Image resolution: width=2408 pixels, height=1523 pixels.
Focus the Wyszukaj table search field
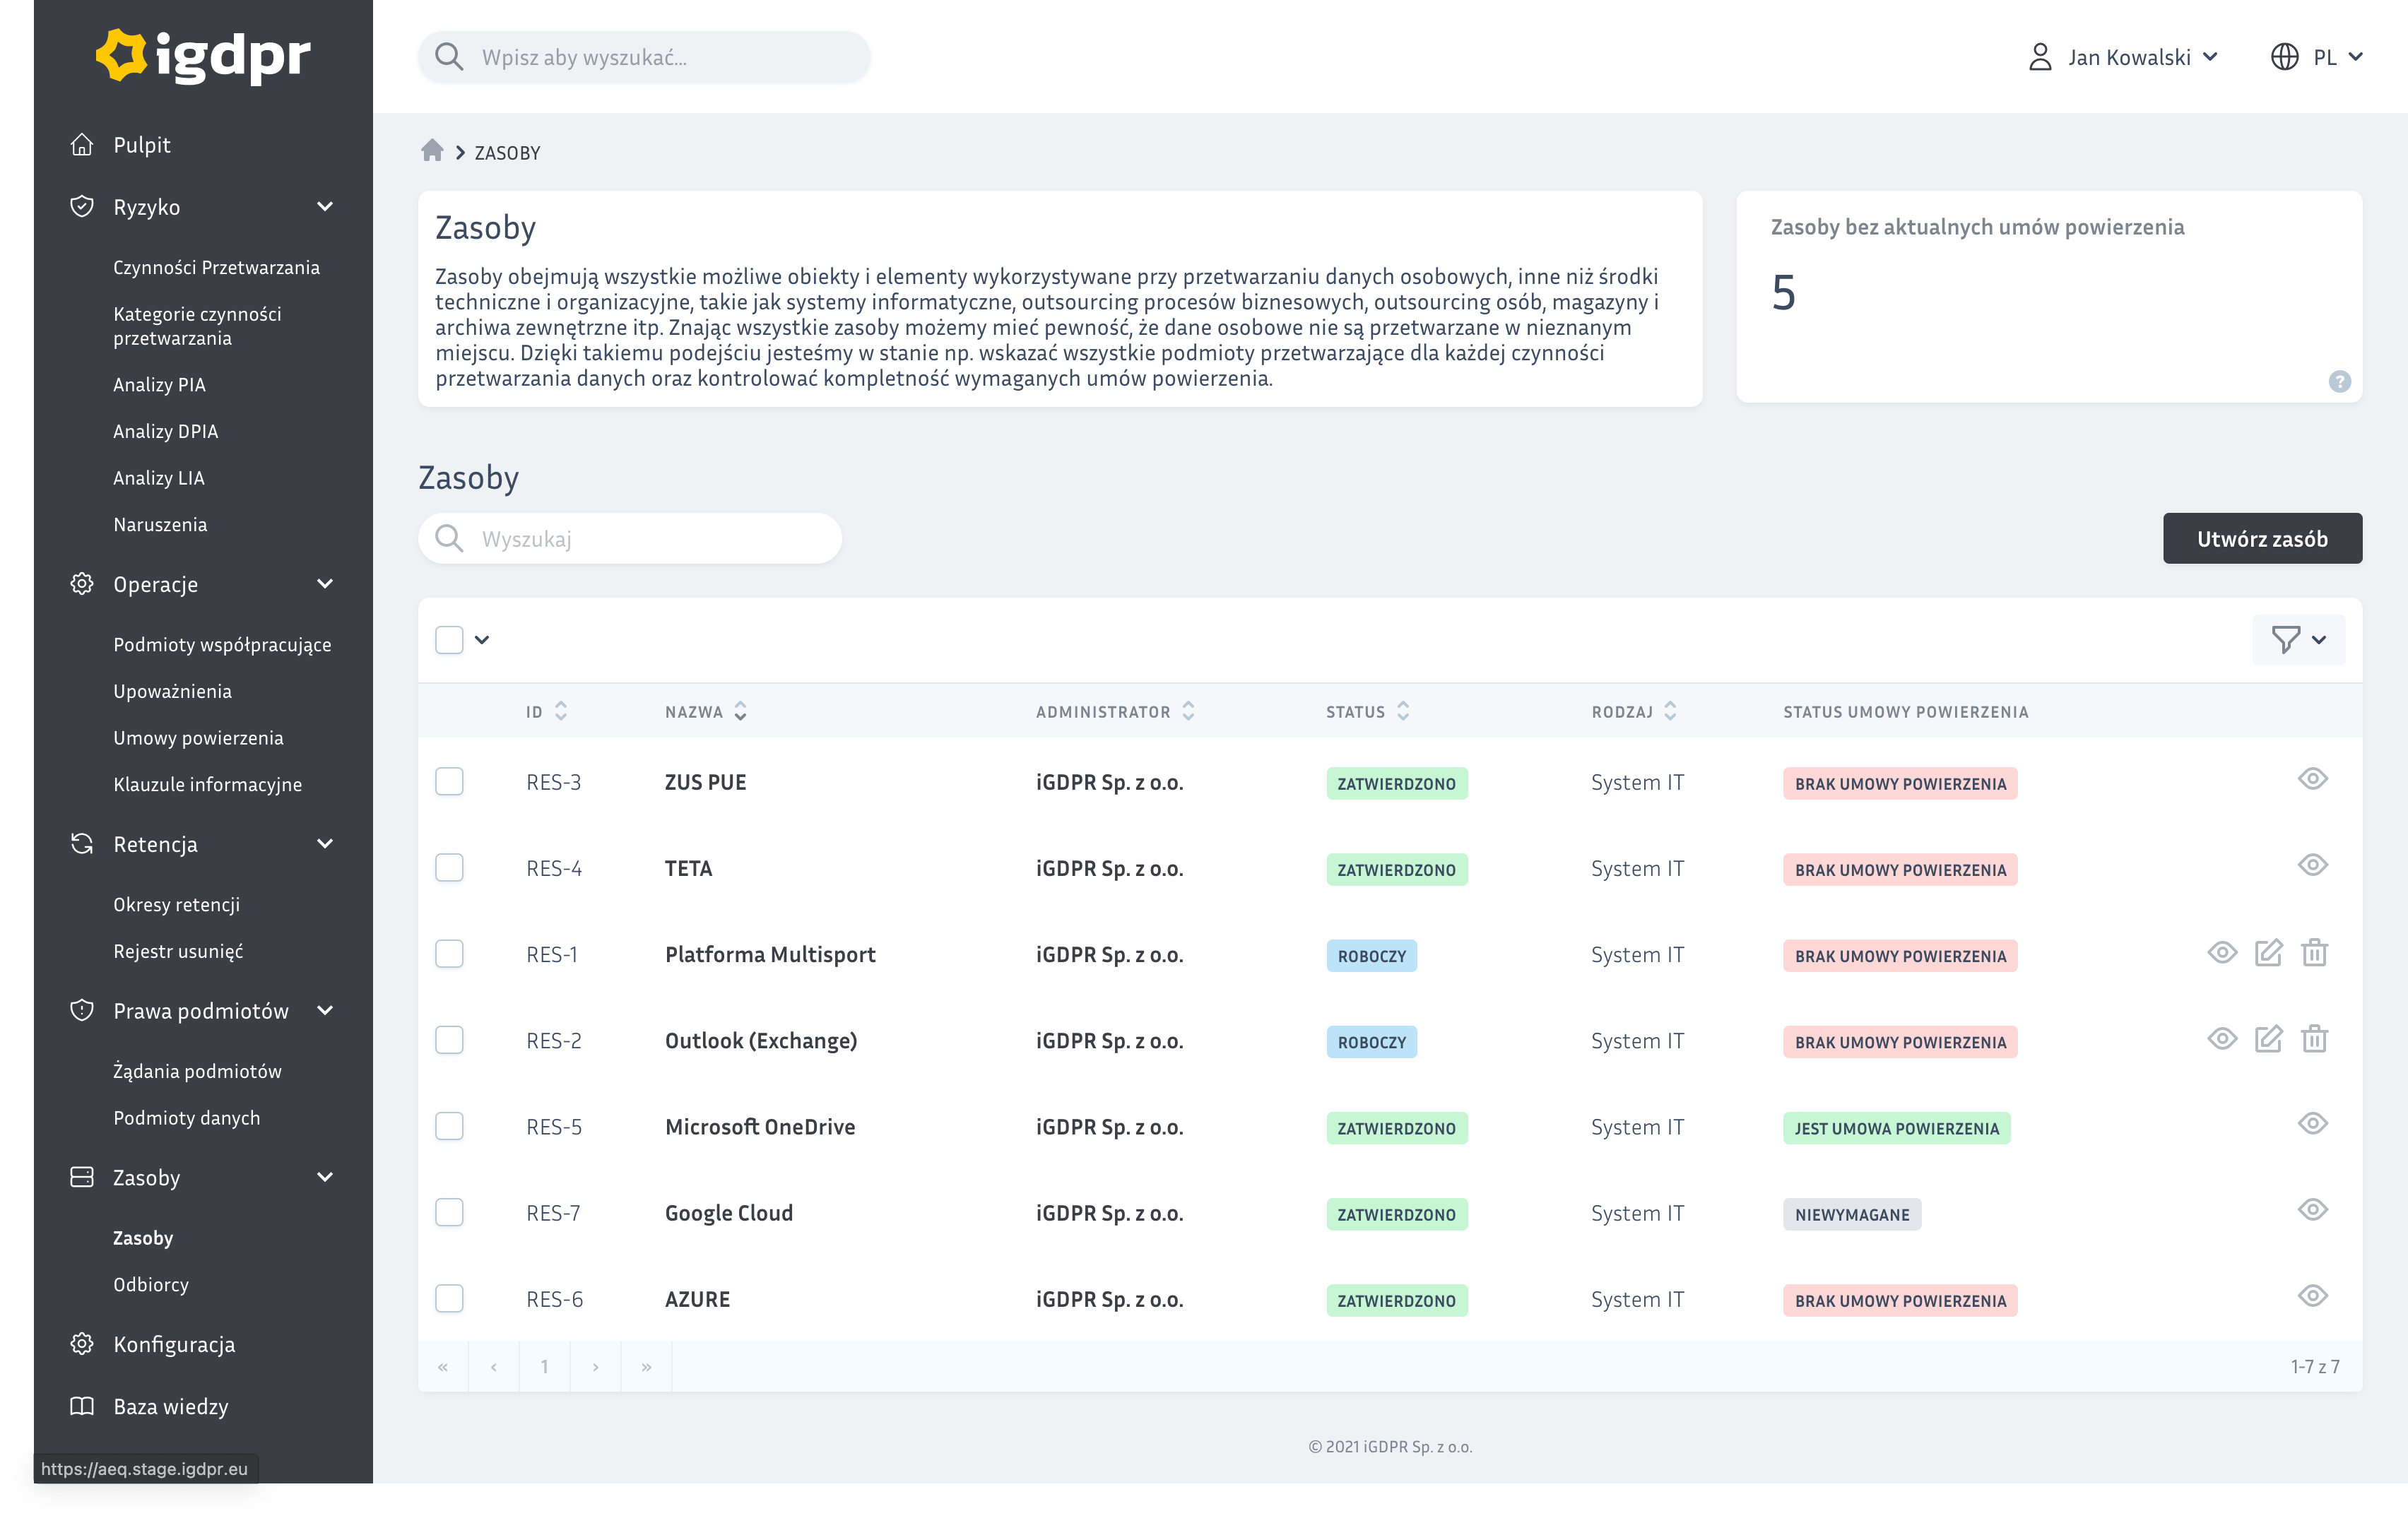630,539
